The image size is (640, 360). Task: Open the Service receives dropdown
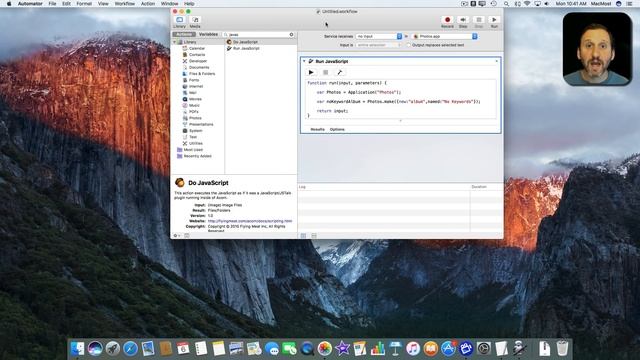(379, 36)
